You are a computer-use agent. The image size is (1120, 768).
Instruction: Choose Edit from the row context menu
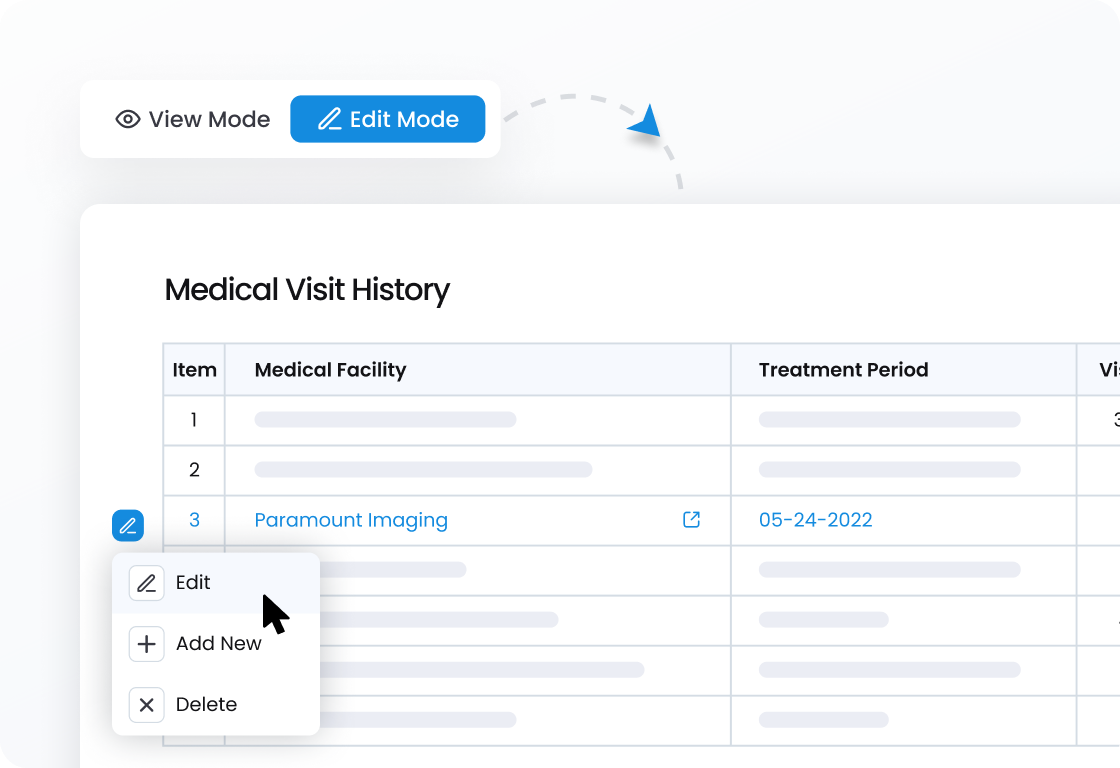point(194,583)
